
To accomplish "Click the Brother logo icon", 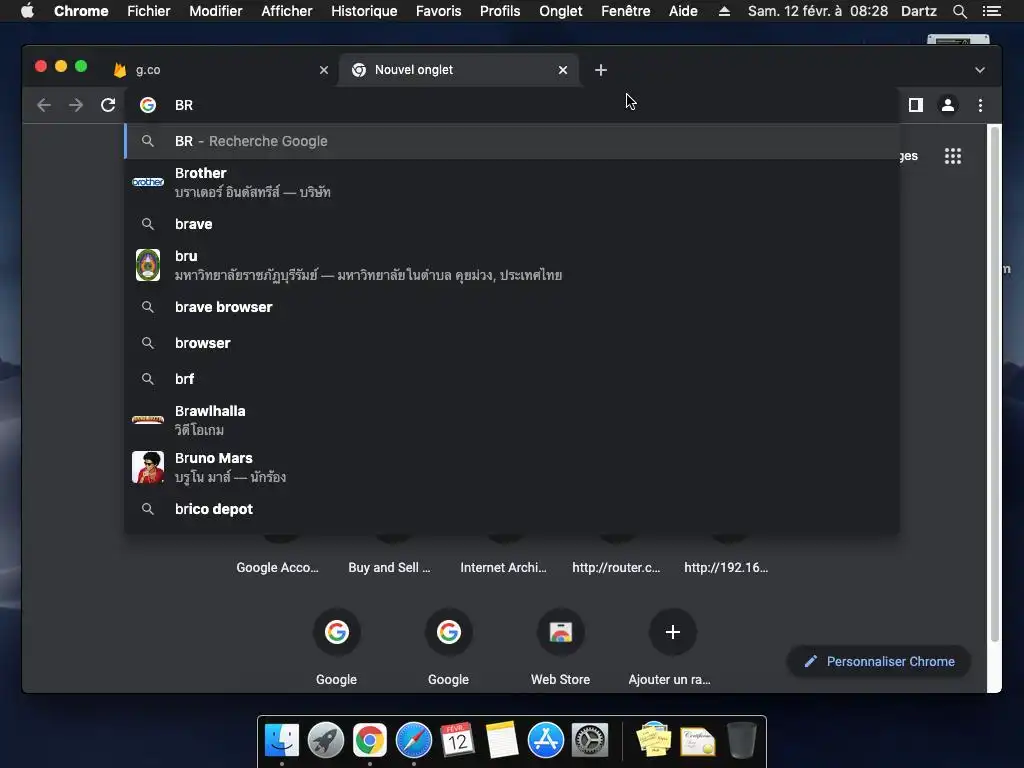I will [148, 182].
